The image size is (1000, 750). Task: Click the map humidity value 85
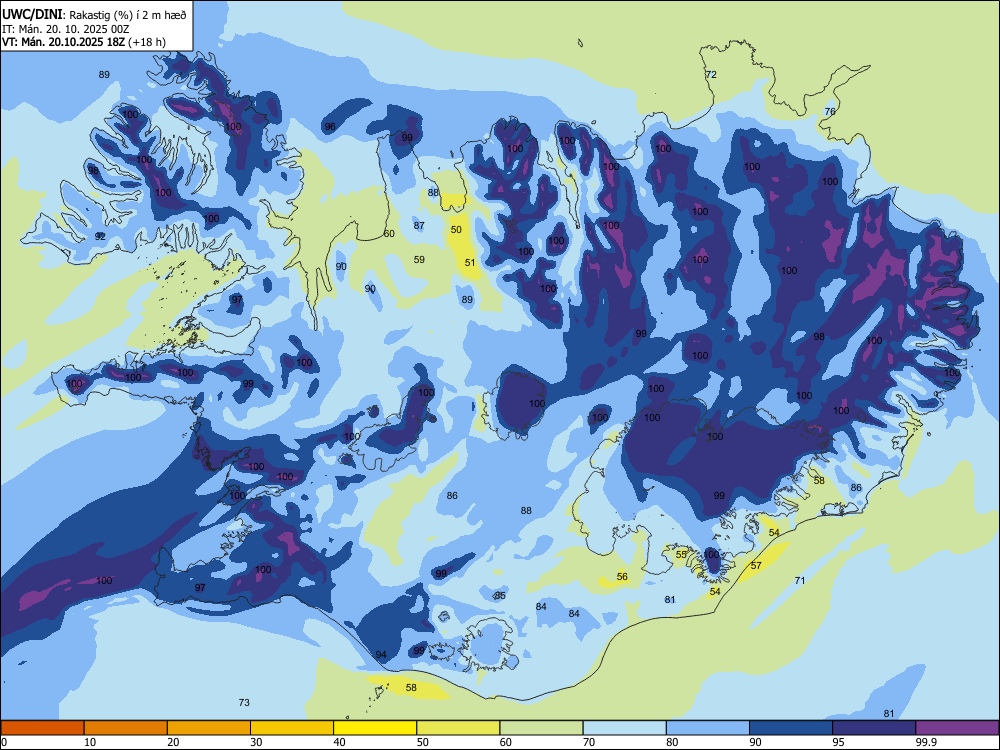(500, 596)
